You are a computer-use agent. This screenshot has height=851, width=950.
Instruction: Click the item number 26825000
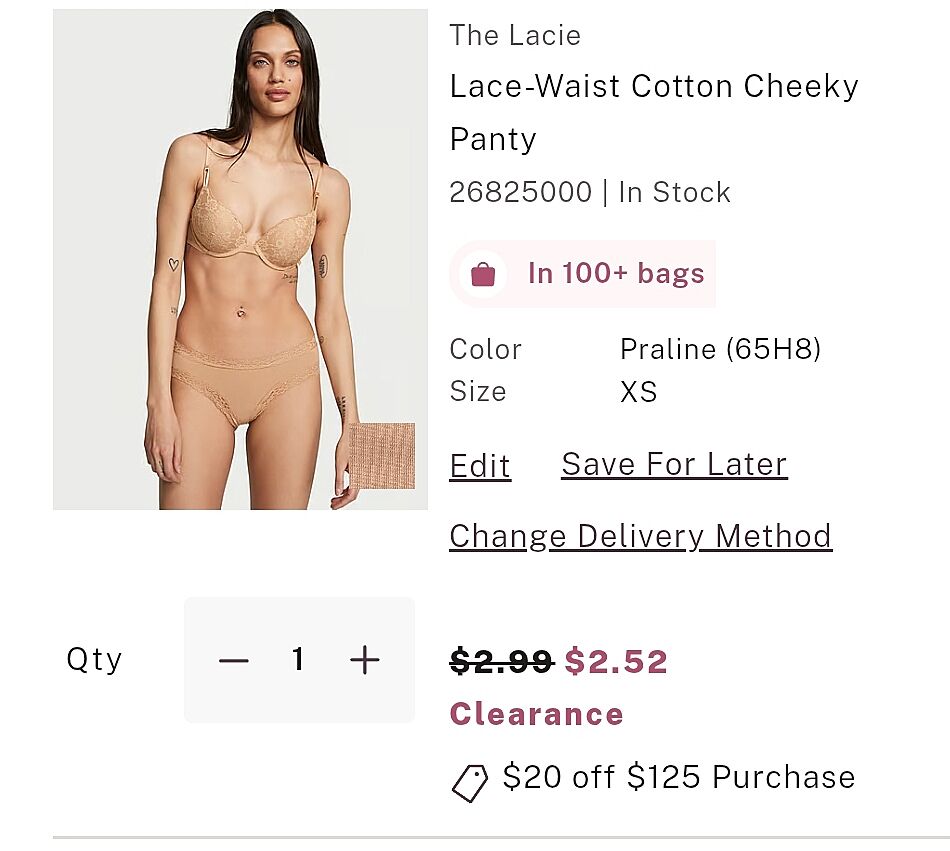pos(520,192)
